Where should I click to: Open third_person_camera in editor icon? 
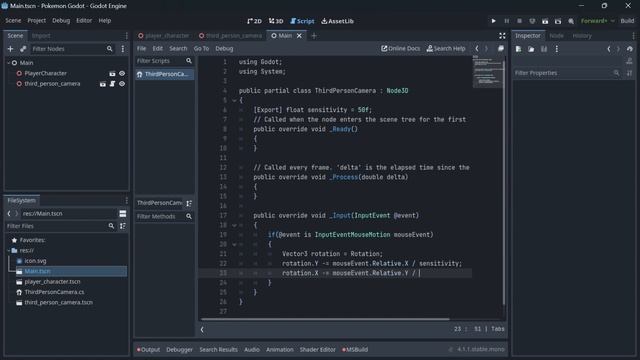[103, 84]
